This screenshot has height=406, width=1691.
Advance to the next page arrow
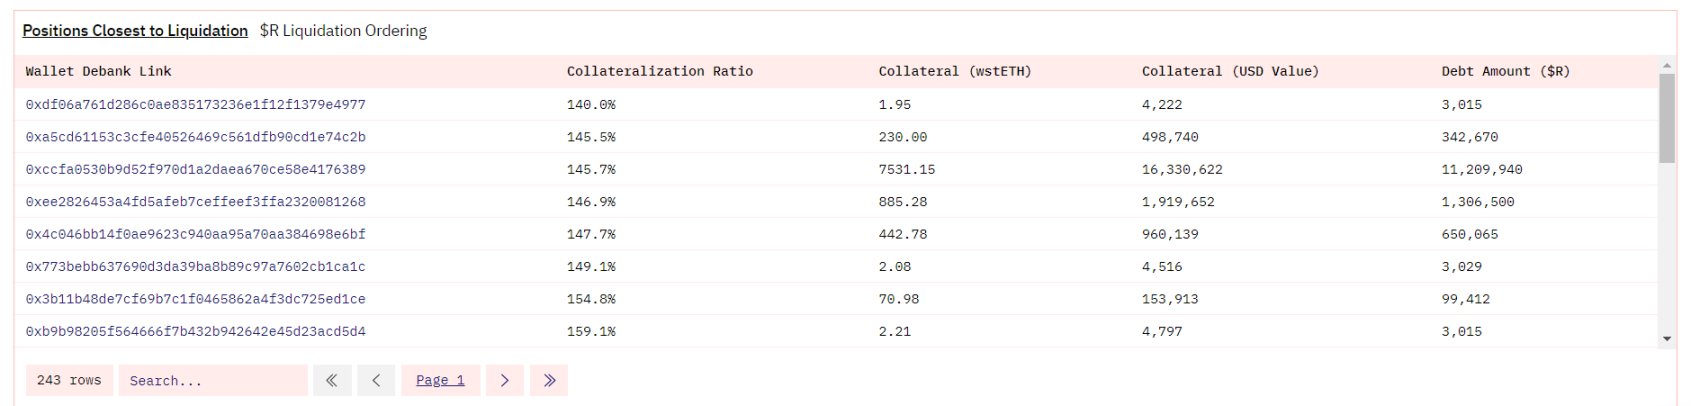(505, 380)
